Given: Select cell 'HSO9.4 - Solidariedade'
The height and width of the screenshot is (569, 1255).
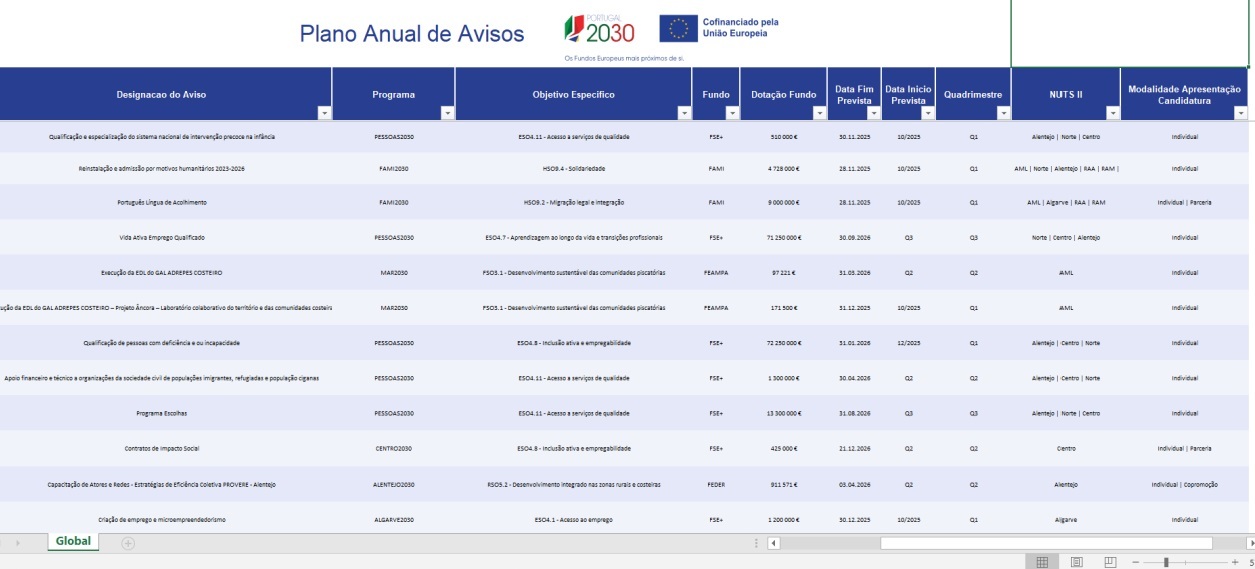Looking at the screenshot, I should tap(574, 168).
